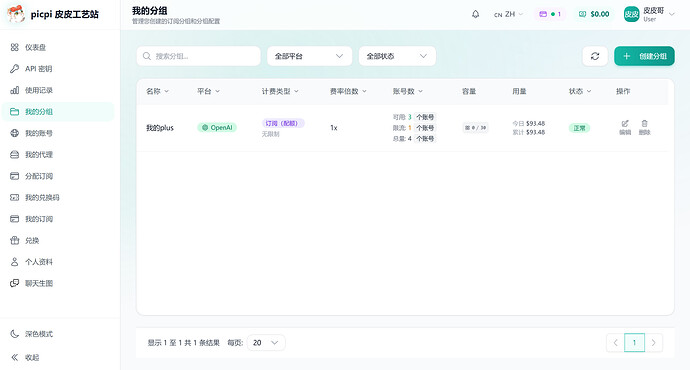Select page 1 in pagination
The image size is (690, 370).
click(x=634, y=343)
